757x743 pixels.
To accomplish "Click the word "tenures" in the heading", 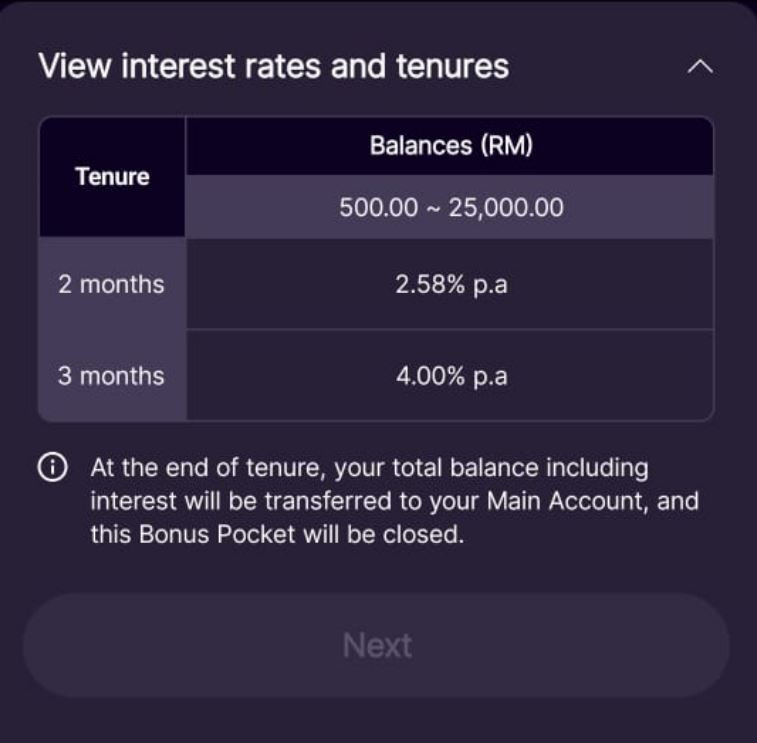I will pos(452,66).
